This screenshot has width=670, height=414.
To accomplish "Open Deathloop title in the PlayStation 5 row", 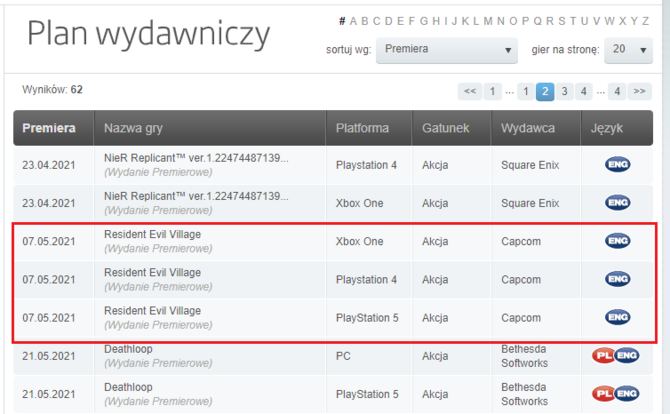I will pyautogui.click(x=128, y=387).
